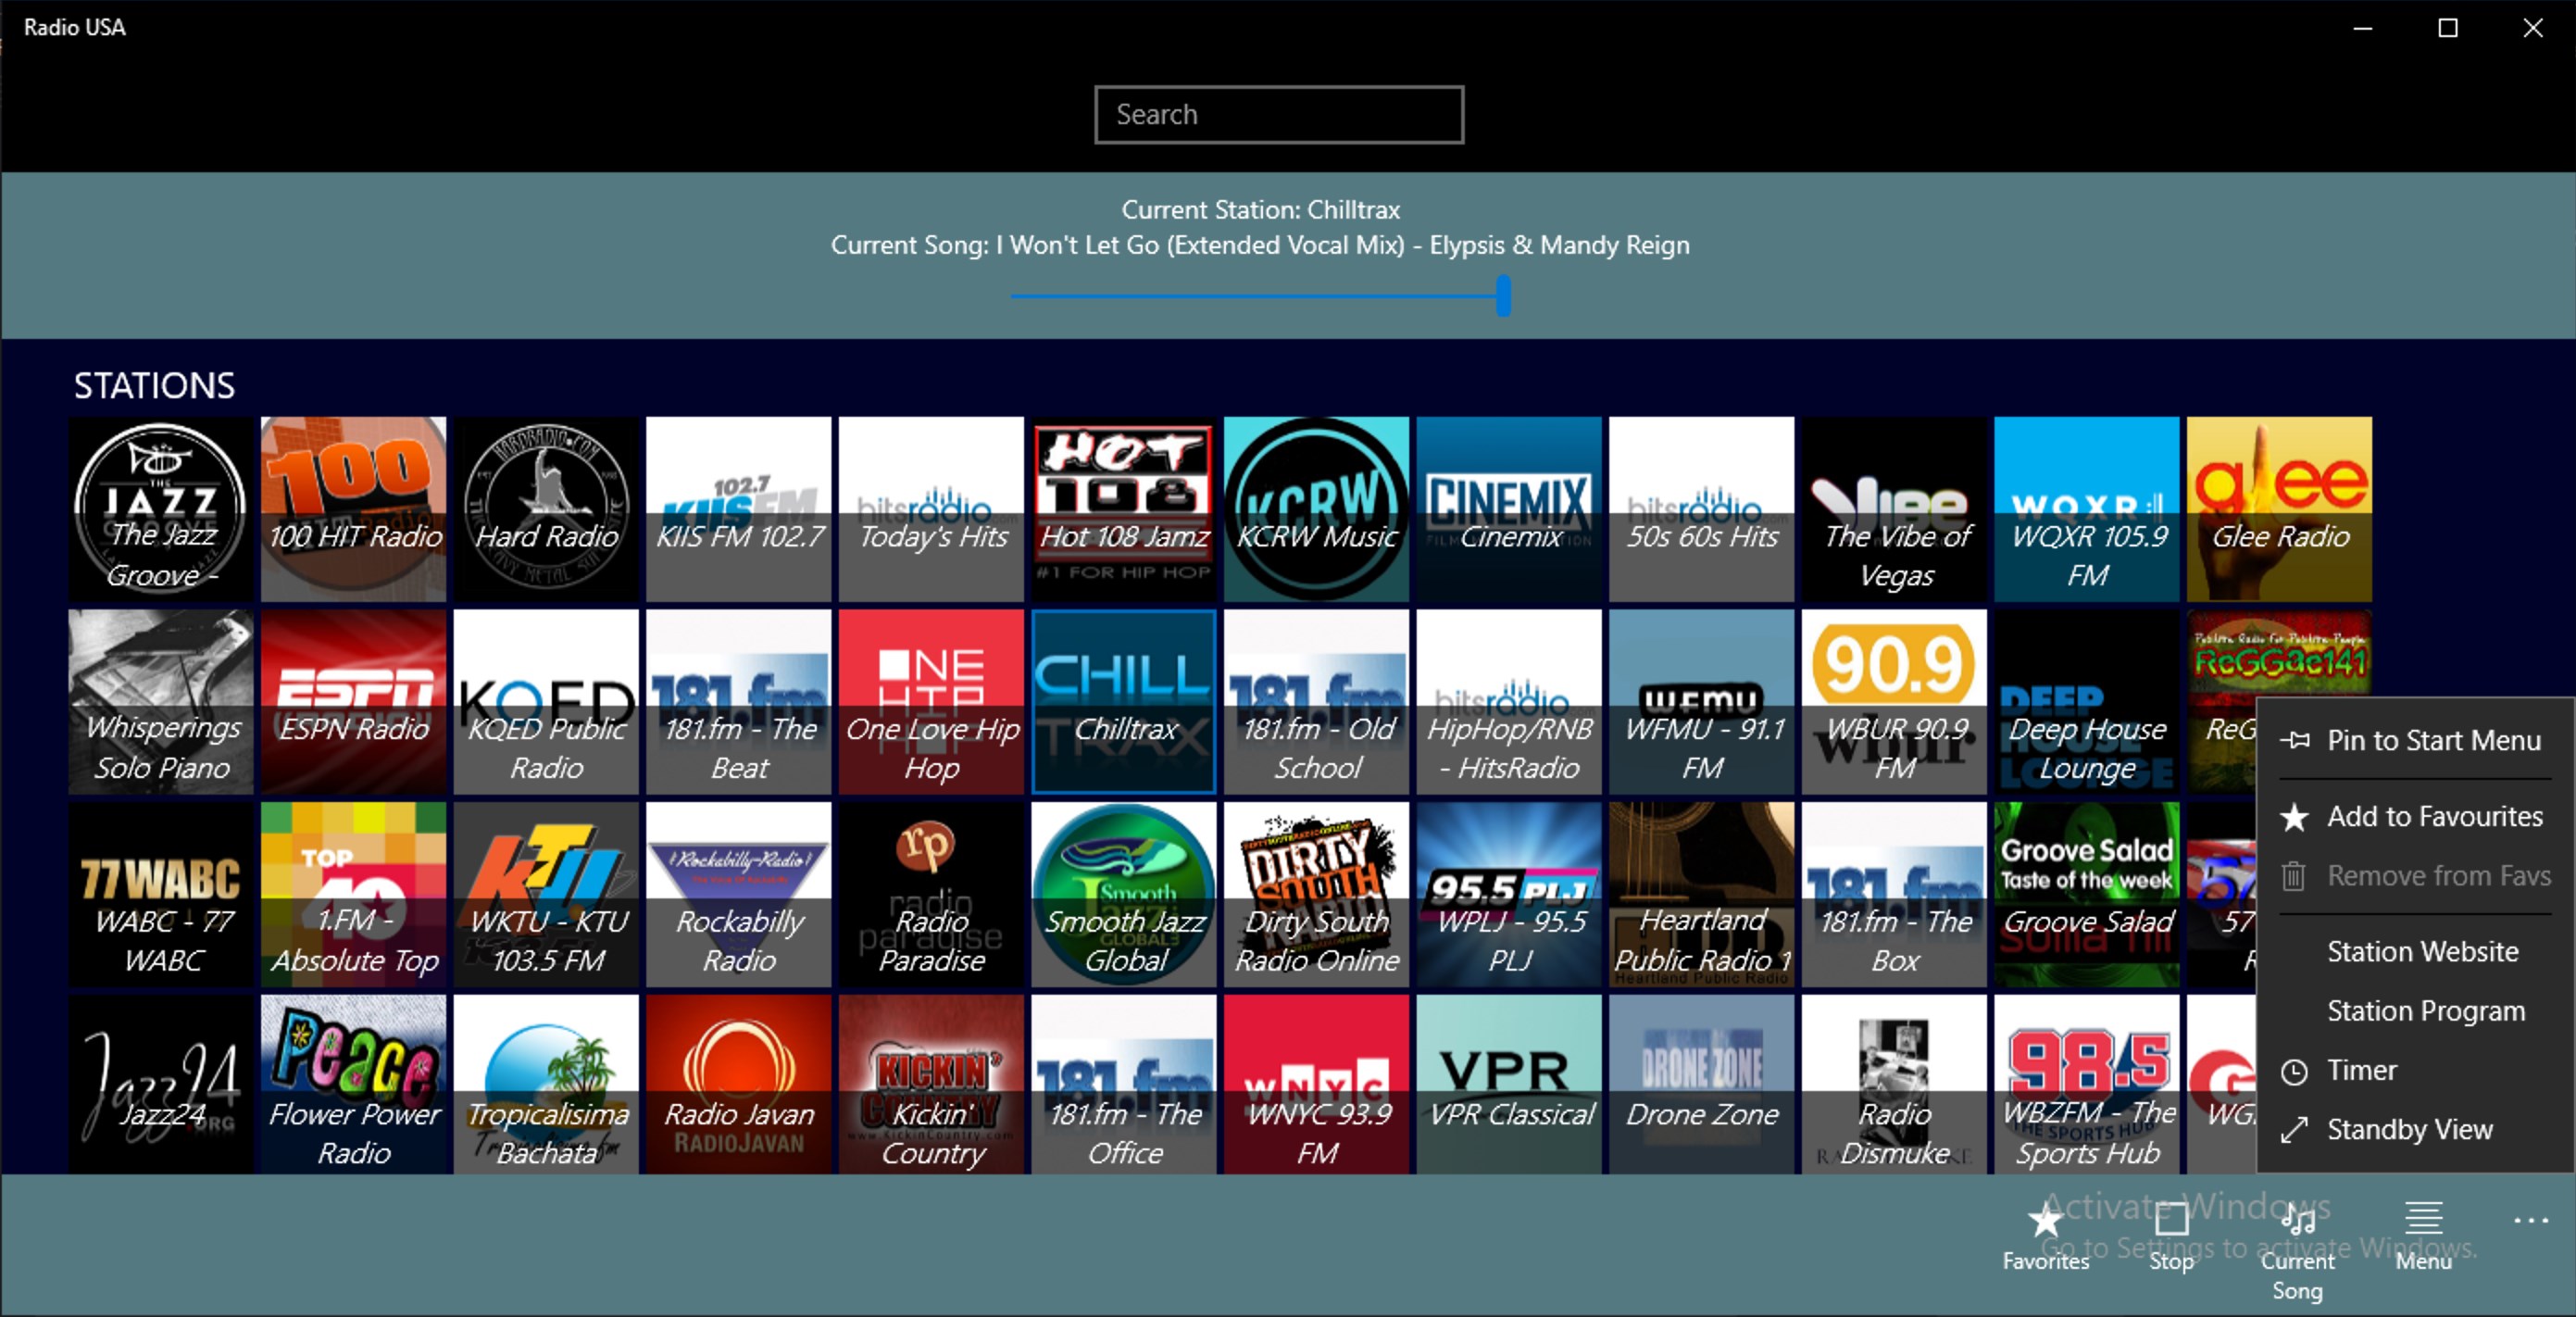The height and width of the screenshot is (1317, 2576).
Task: Click the three-dot more options icon
Action: (2530, 1221)
